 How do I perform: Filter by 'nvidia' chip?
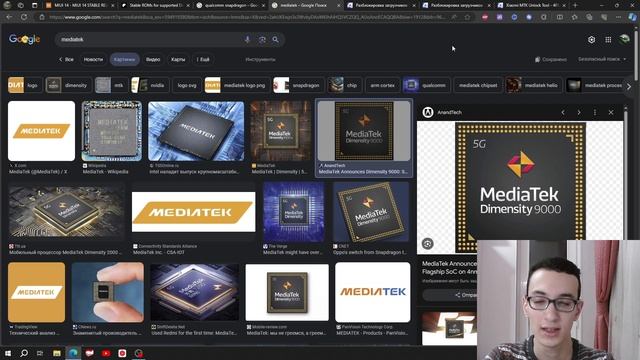[x=149, y=85]
